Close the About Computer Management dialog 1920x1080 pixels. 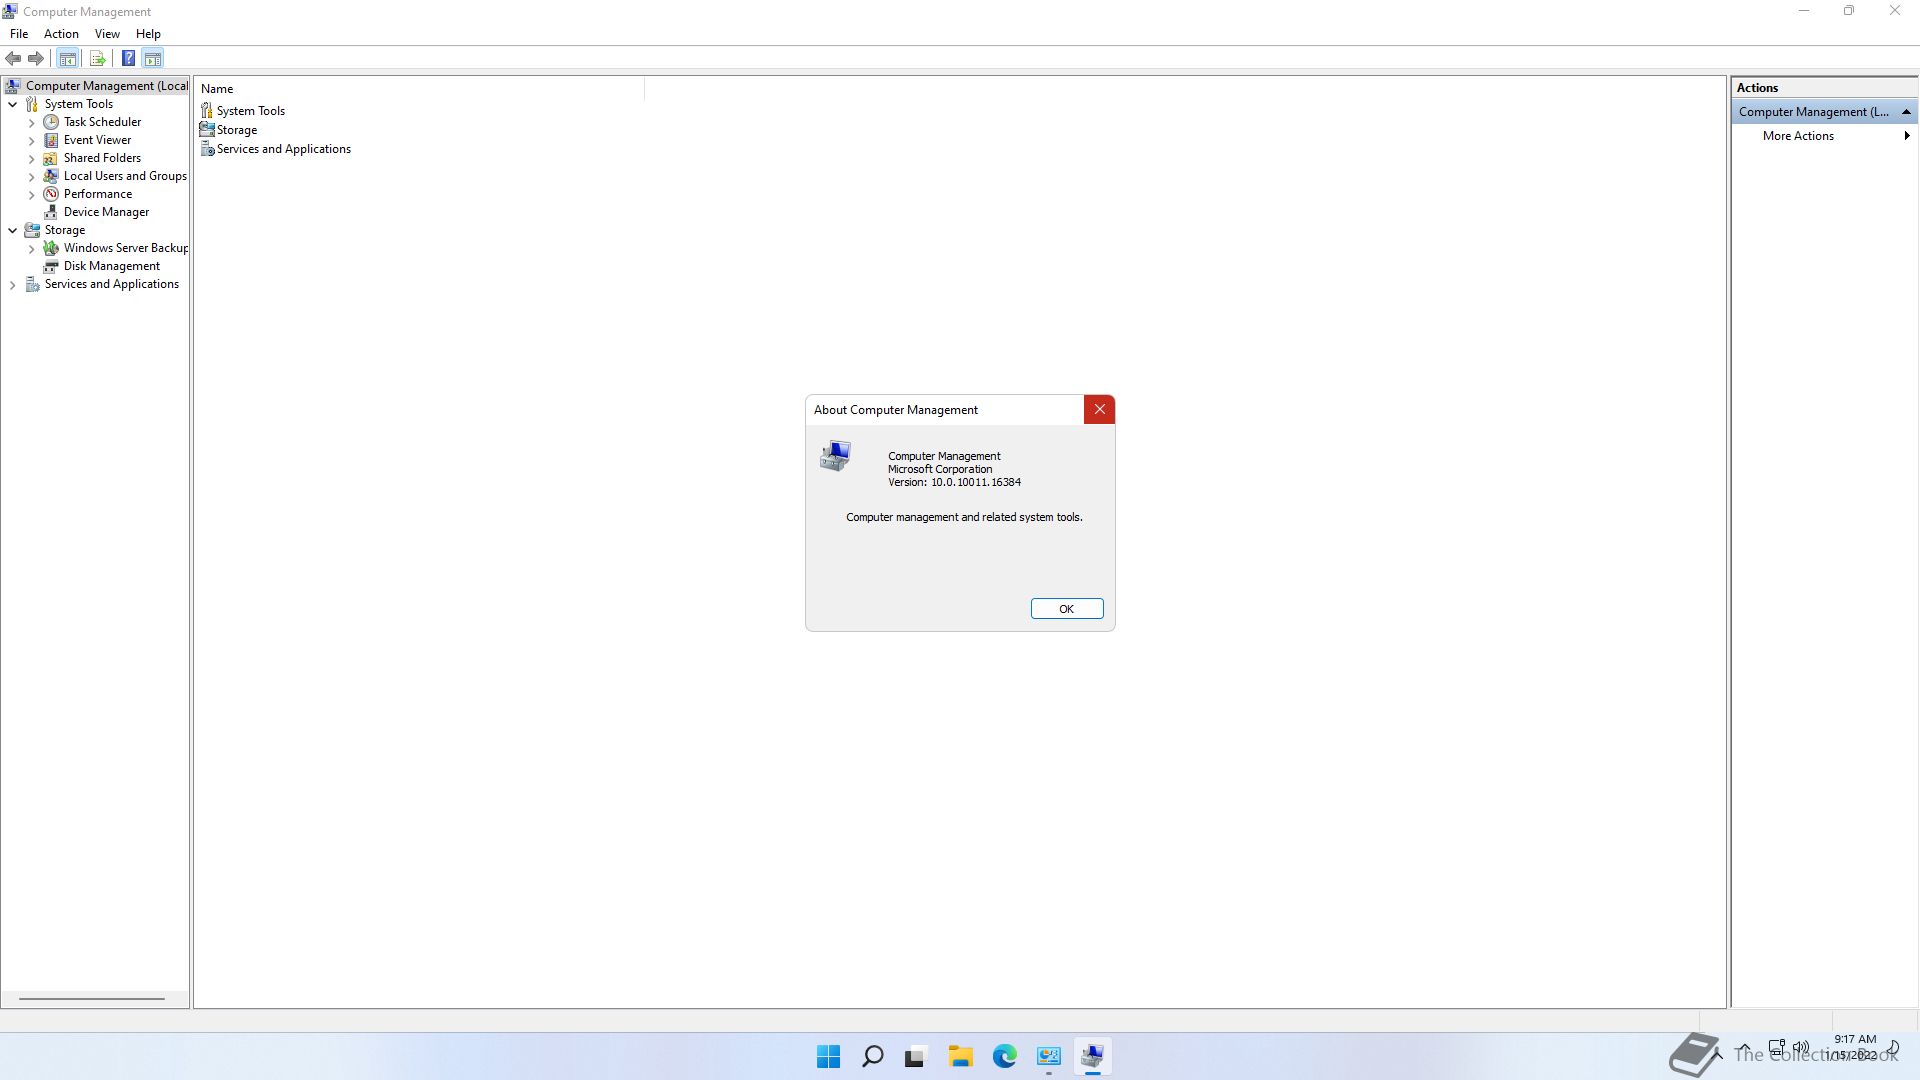[x=1099, y=409]
